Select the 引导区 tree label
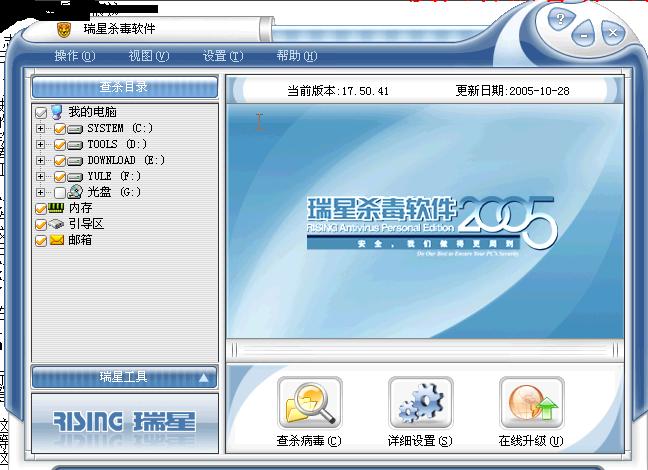648x470 pixels. (86, 224)
